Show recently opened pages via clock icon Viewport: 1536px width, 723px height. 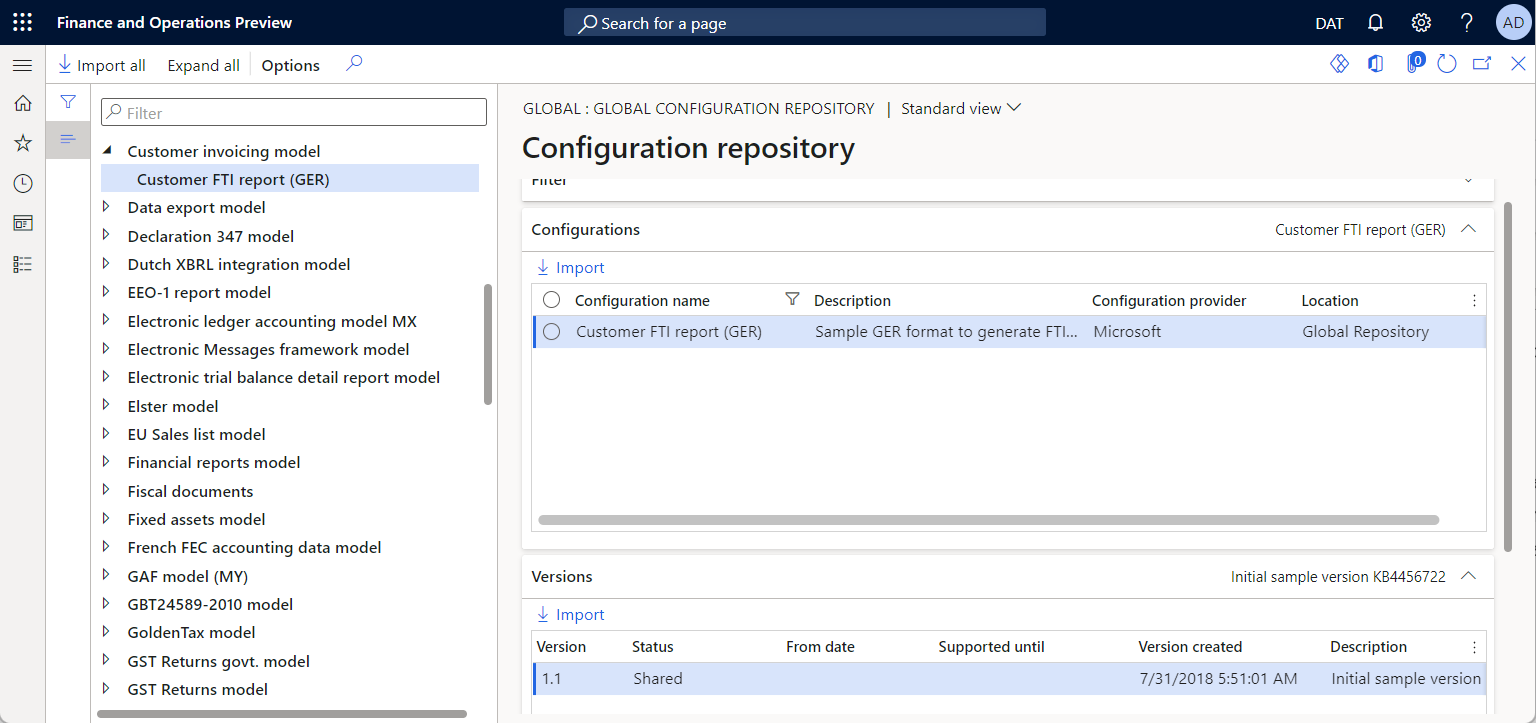(22, 183)
